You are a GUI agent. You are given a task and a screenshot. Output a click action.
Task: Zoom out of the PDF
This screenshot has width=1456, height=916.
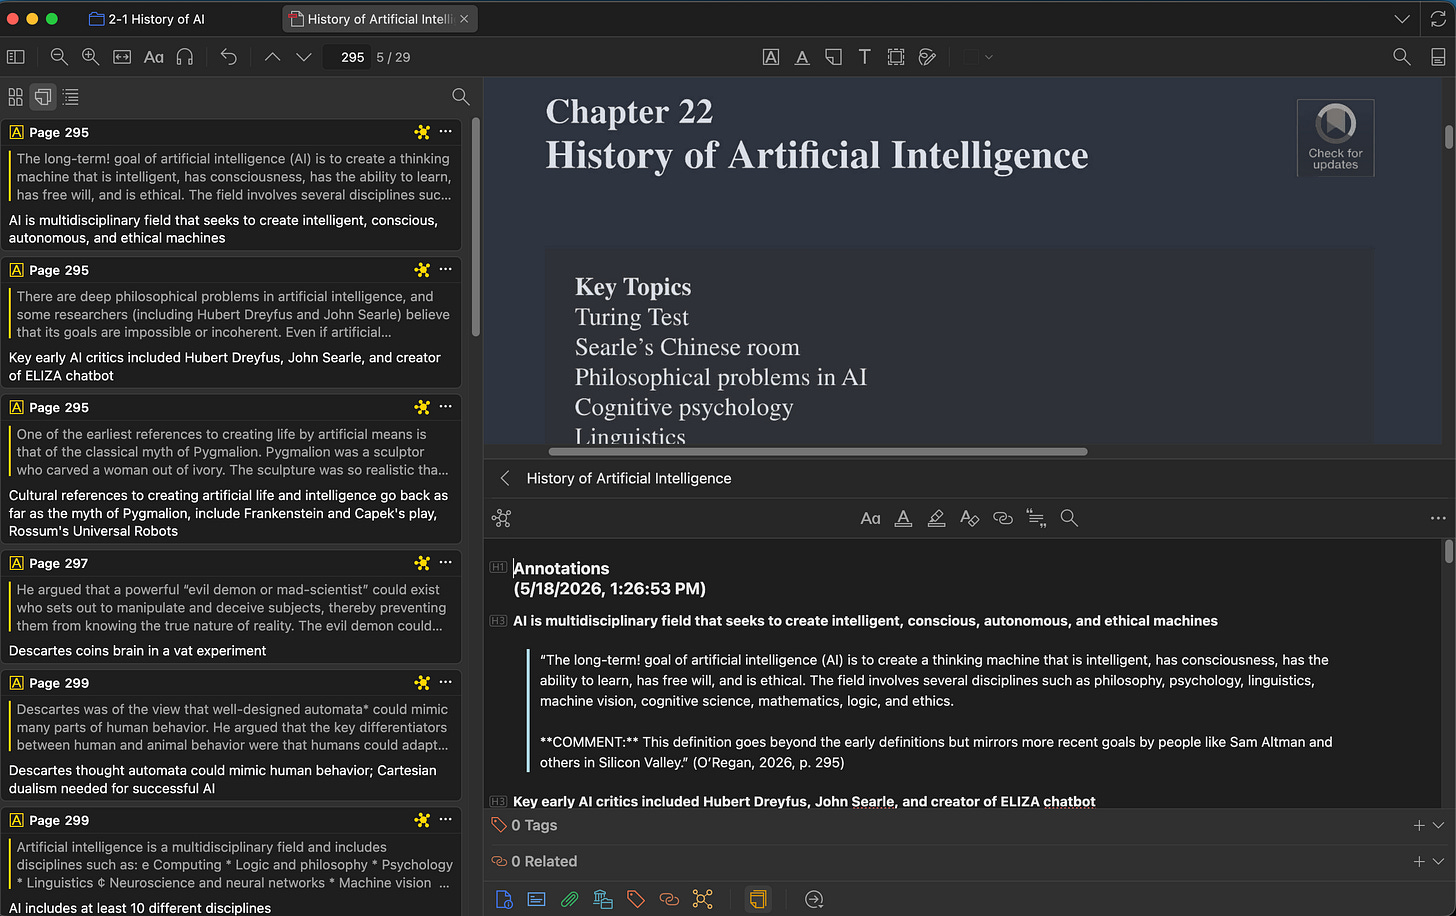pos(59,57)
